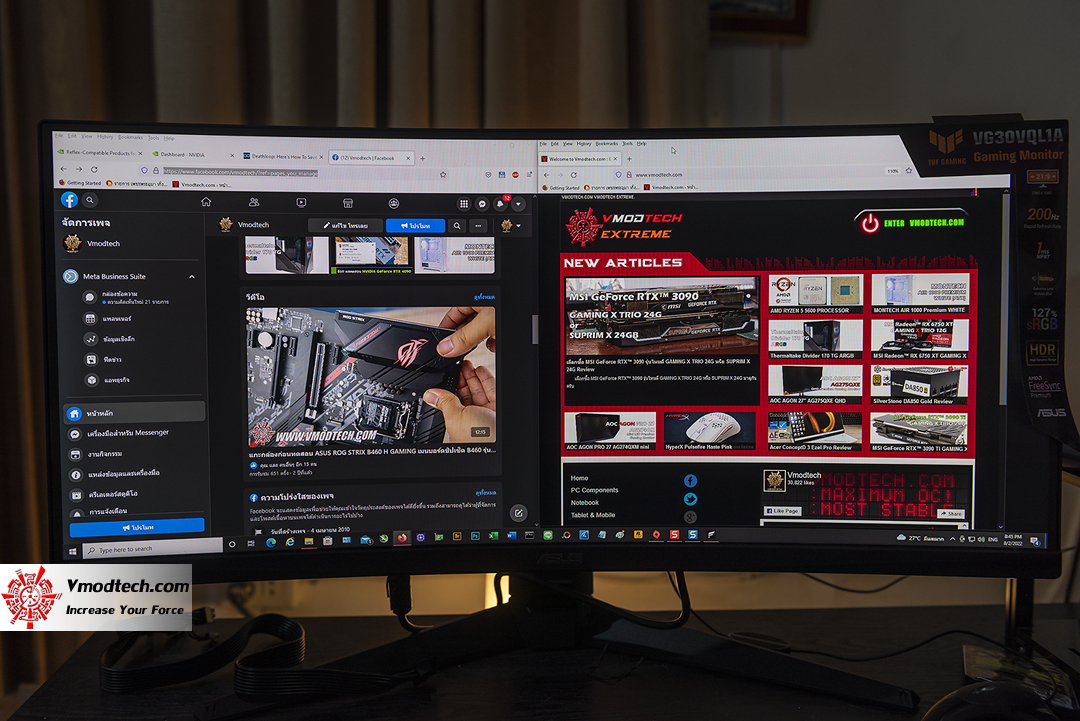
Task: Open a new tab in the Vmodtech window
Action: [629, 159]
